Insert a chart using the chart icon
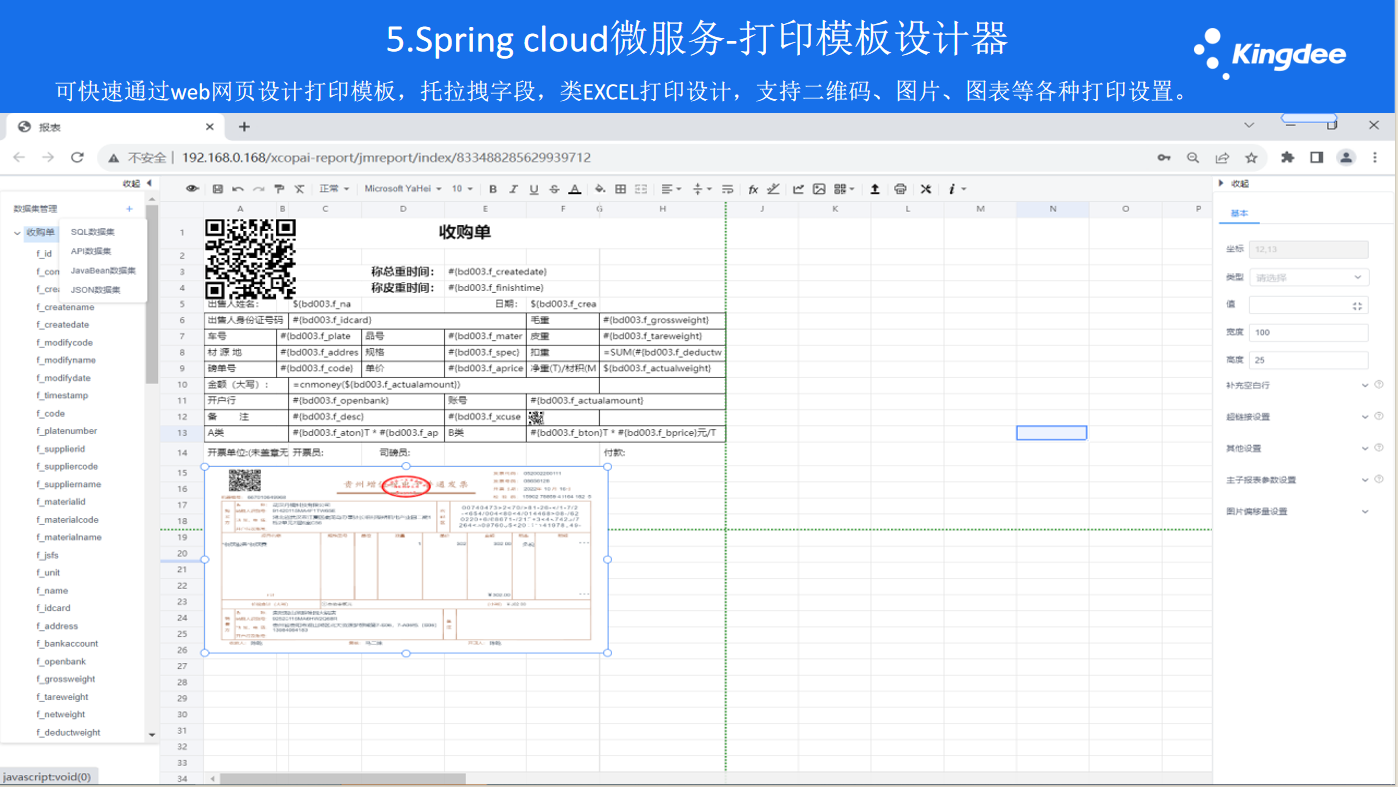The image size is (1398, 787). coord(798,189)
